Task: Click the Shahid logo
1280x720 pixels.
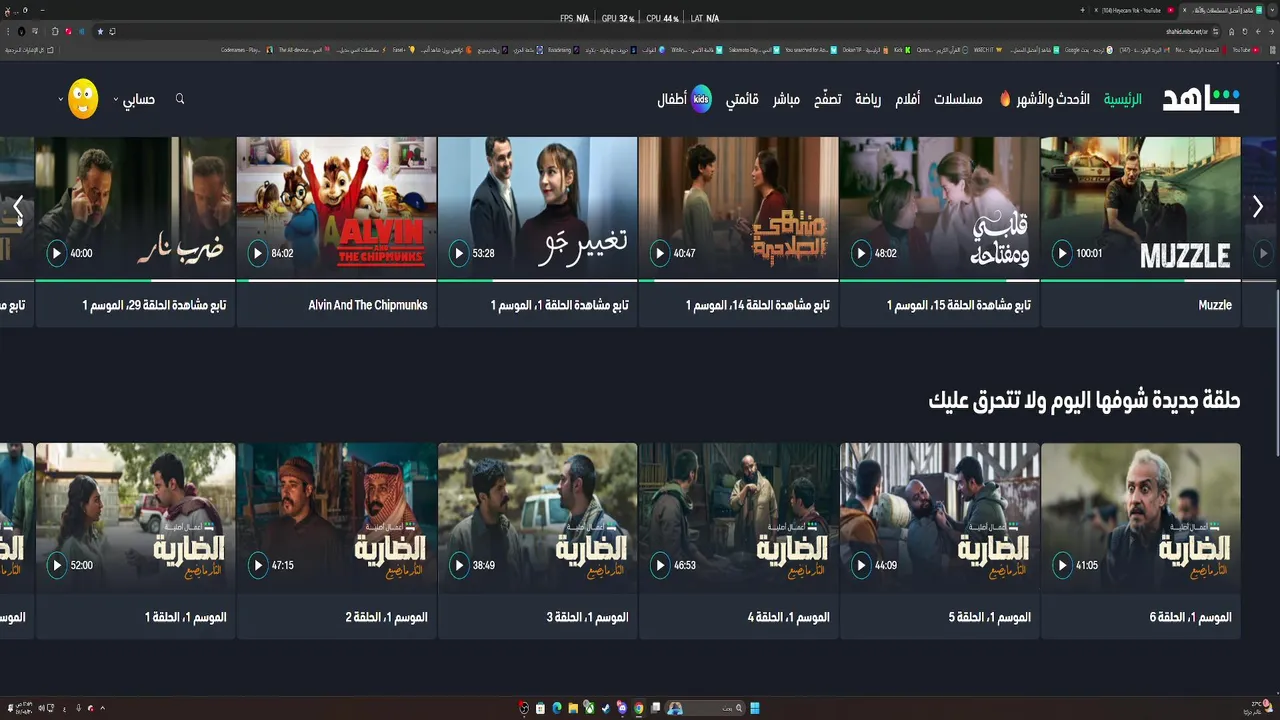Action: [x=1201, y=99]
